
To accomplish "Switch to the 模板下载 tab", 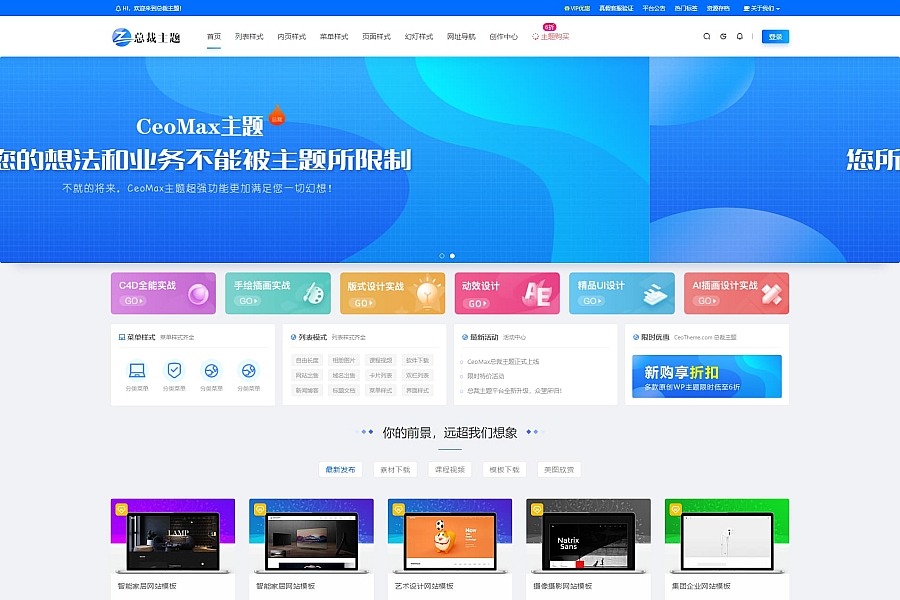I will point(504,470).
